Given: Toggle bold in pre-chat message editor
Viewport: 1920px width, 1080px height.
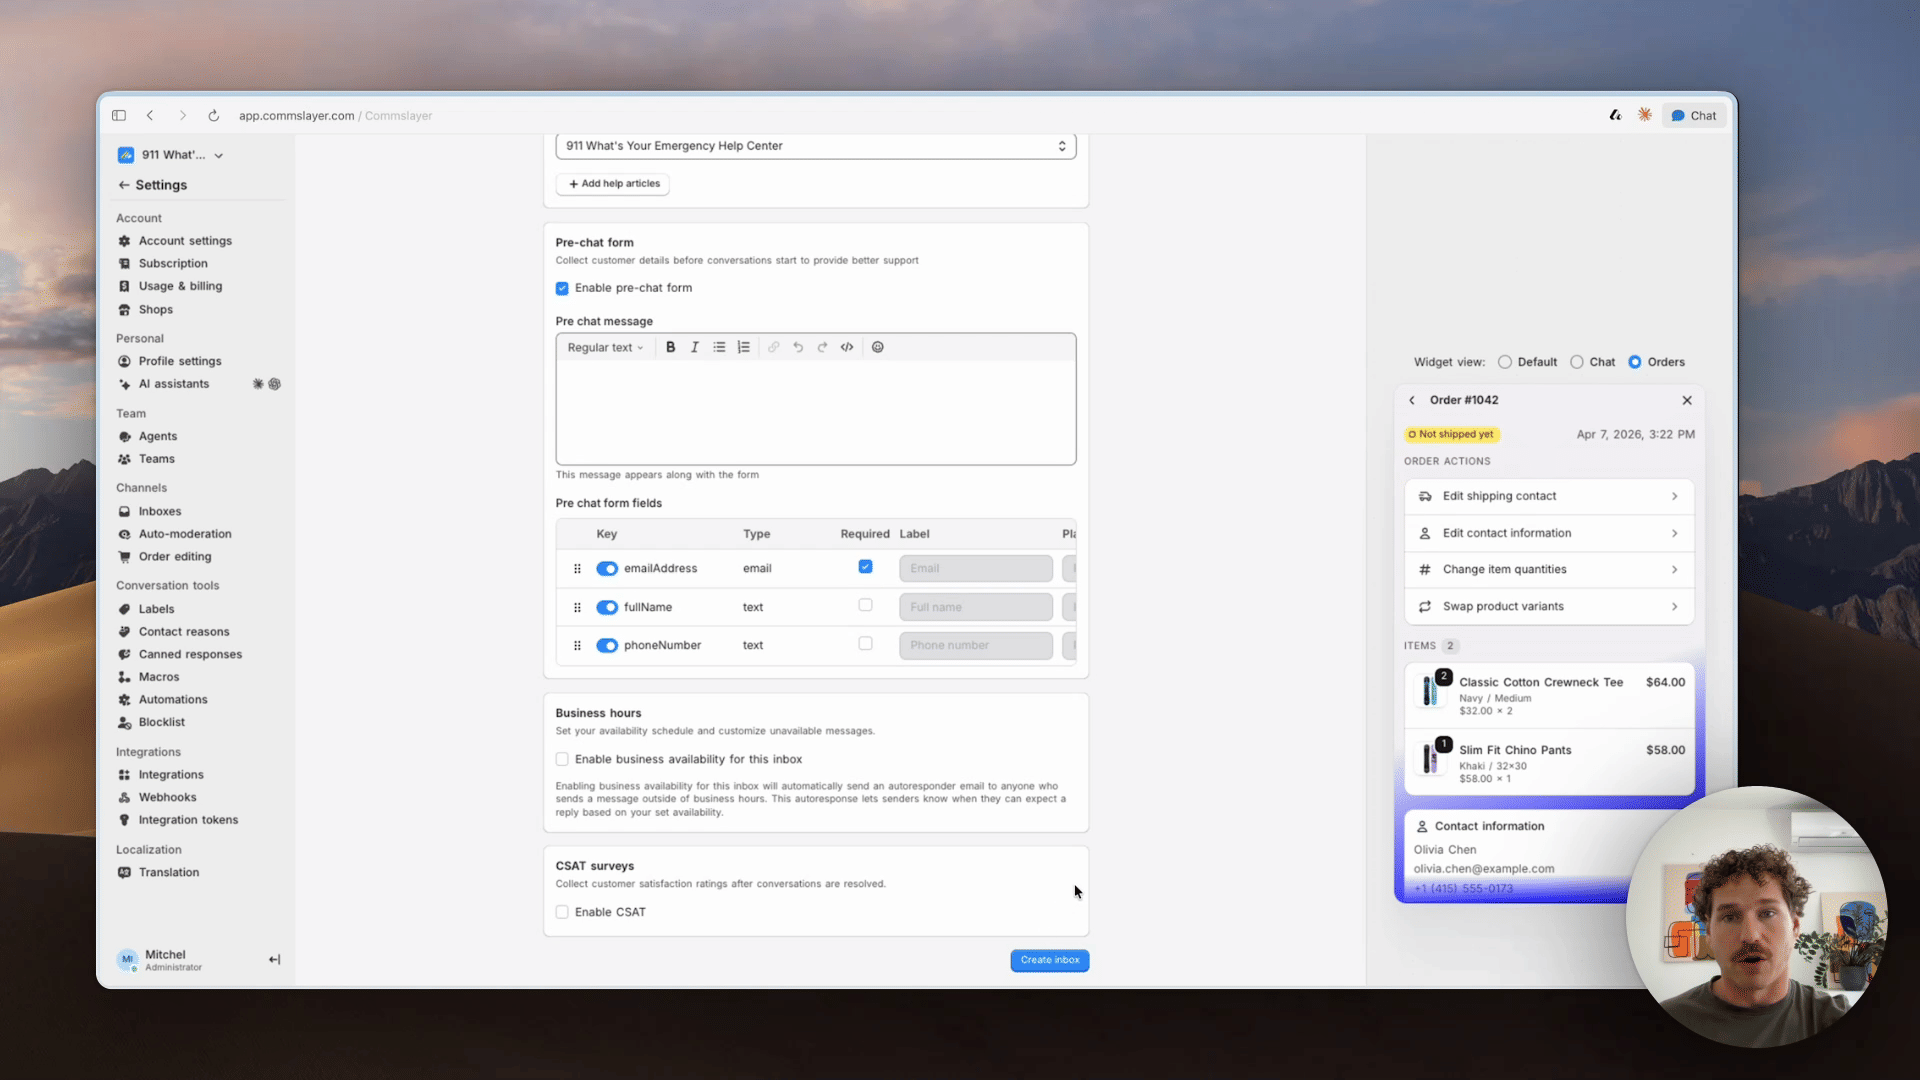Looking at the screenshot, I should click(670, 347).
